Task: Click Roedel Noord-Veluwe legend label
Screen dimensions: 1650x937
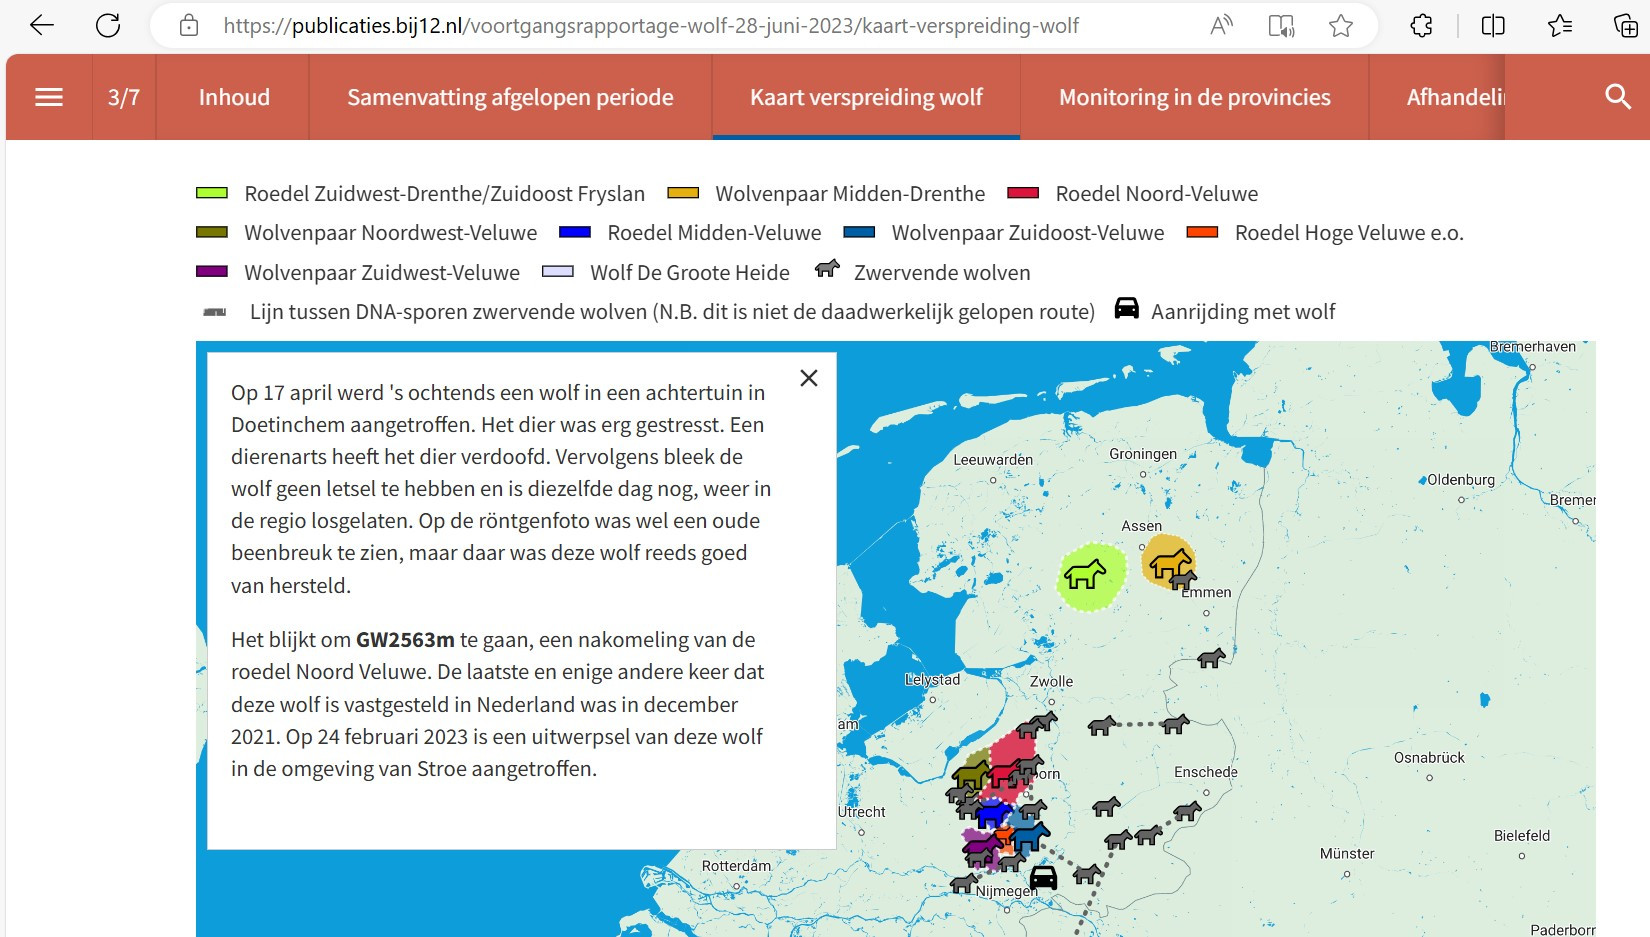Action: (1157, 194)
